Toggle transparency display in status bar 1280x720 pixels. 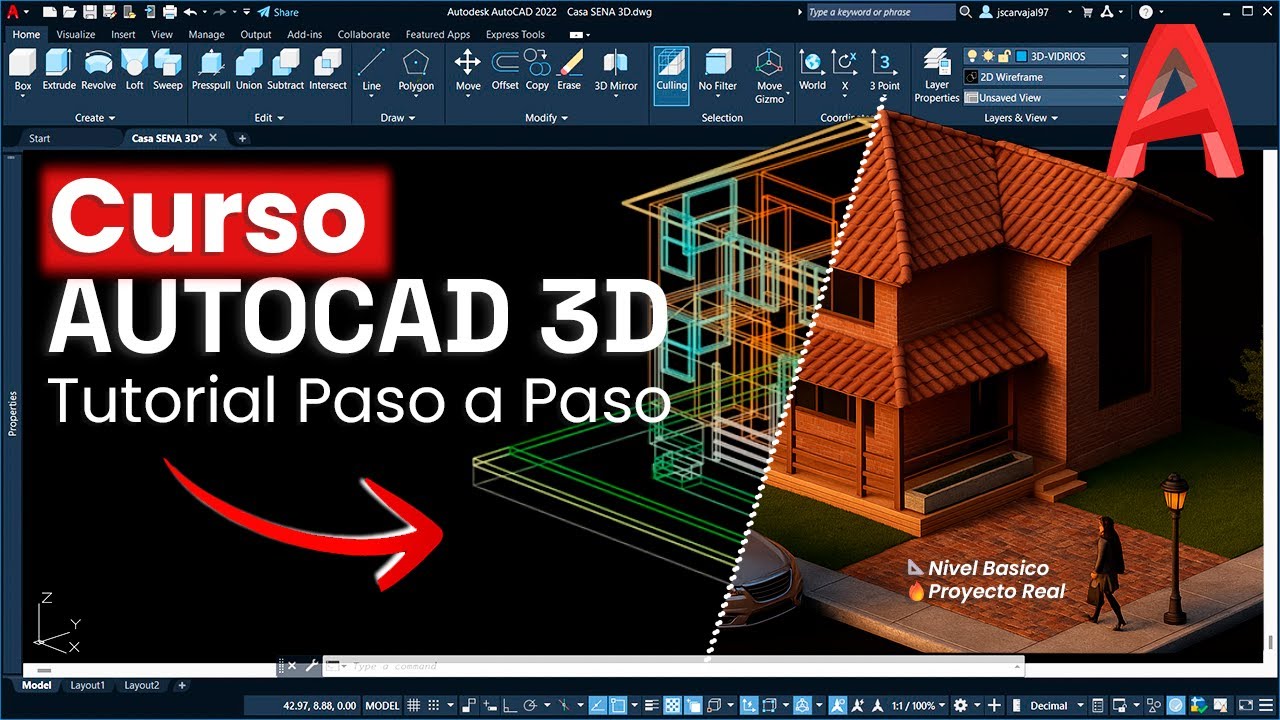coord(673,705)
